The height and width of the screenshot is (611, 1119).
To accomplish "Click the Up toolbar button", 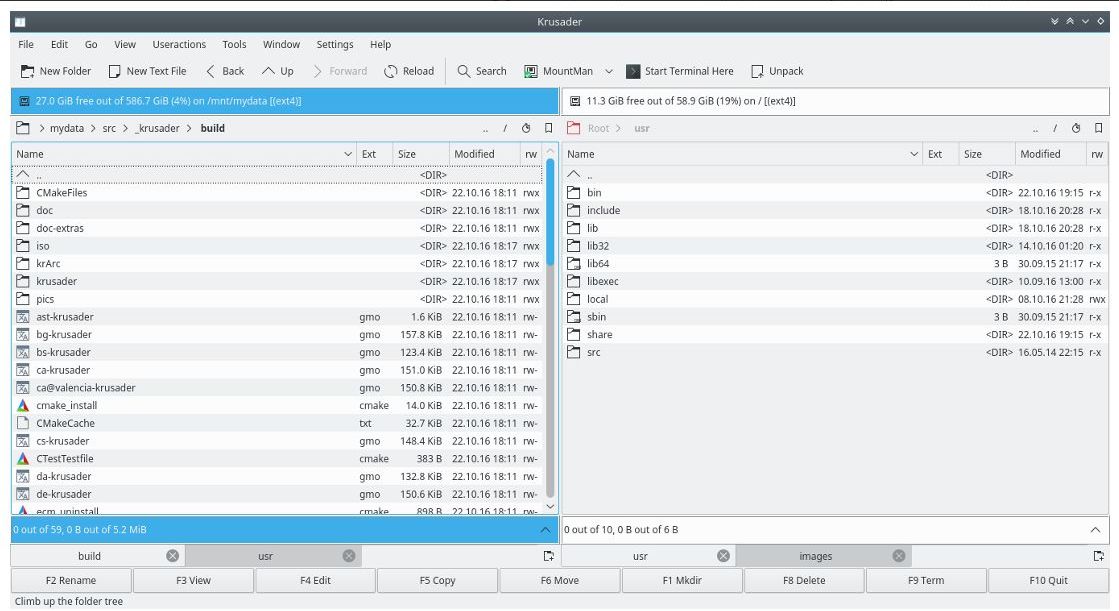I will [x=278, y=71].
